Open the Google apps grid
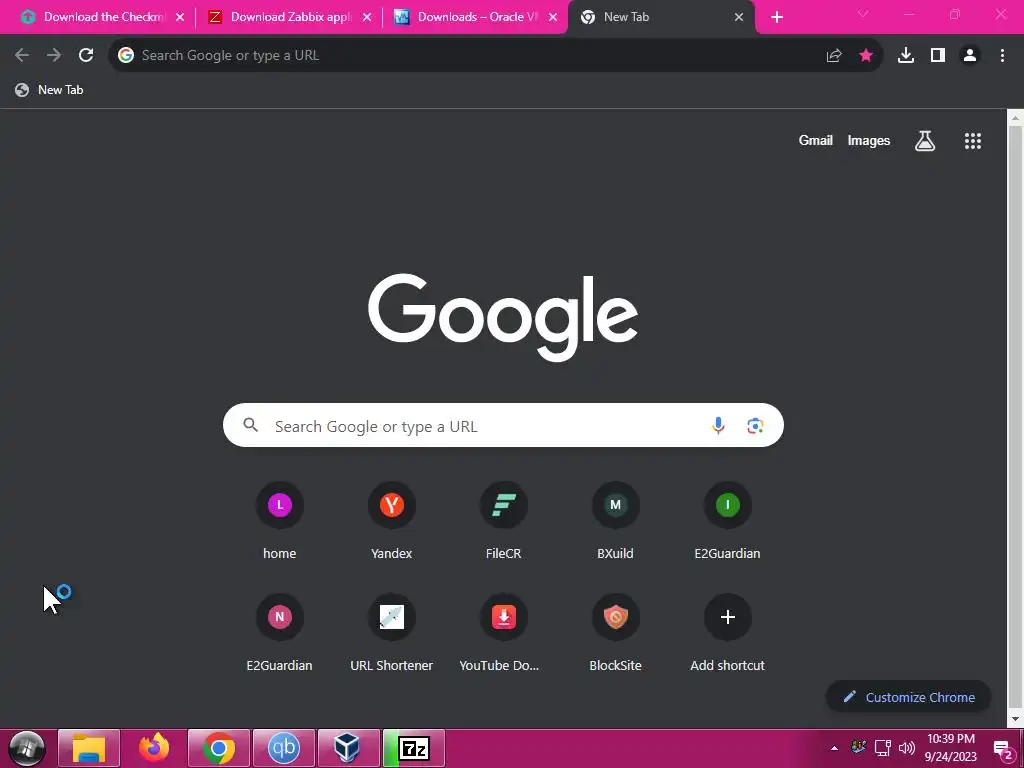This screenshot has height=768, width=1024. coord(973,140)
